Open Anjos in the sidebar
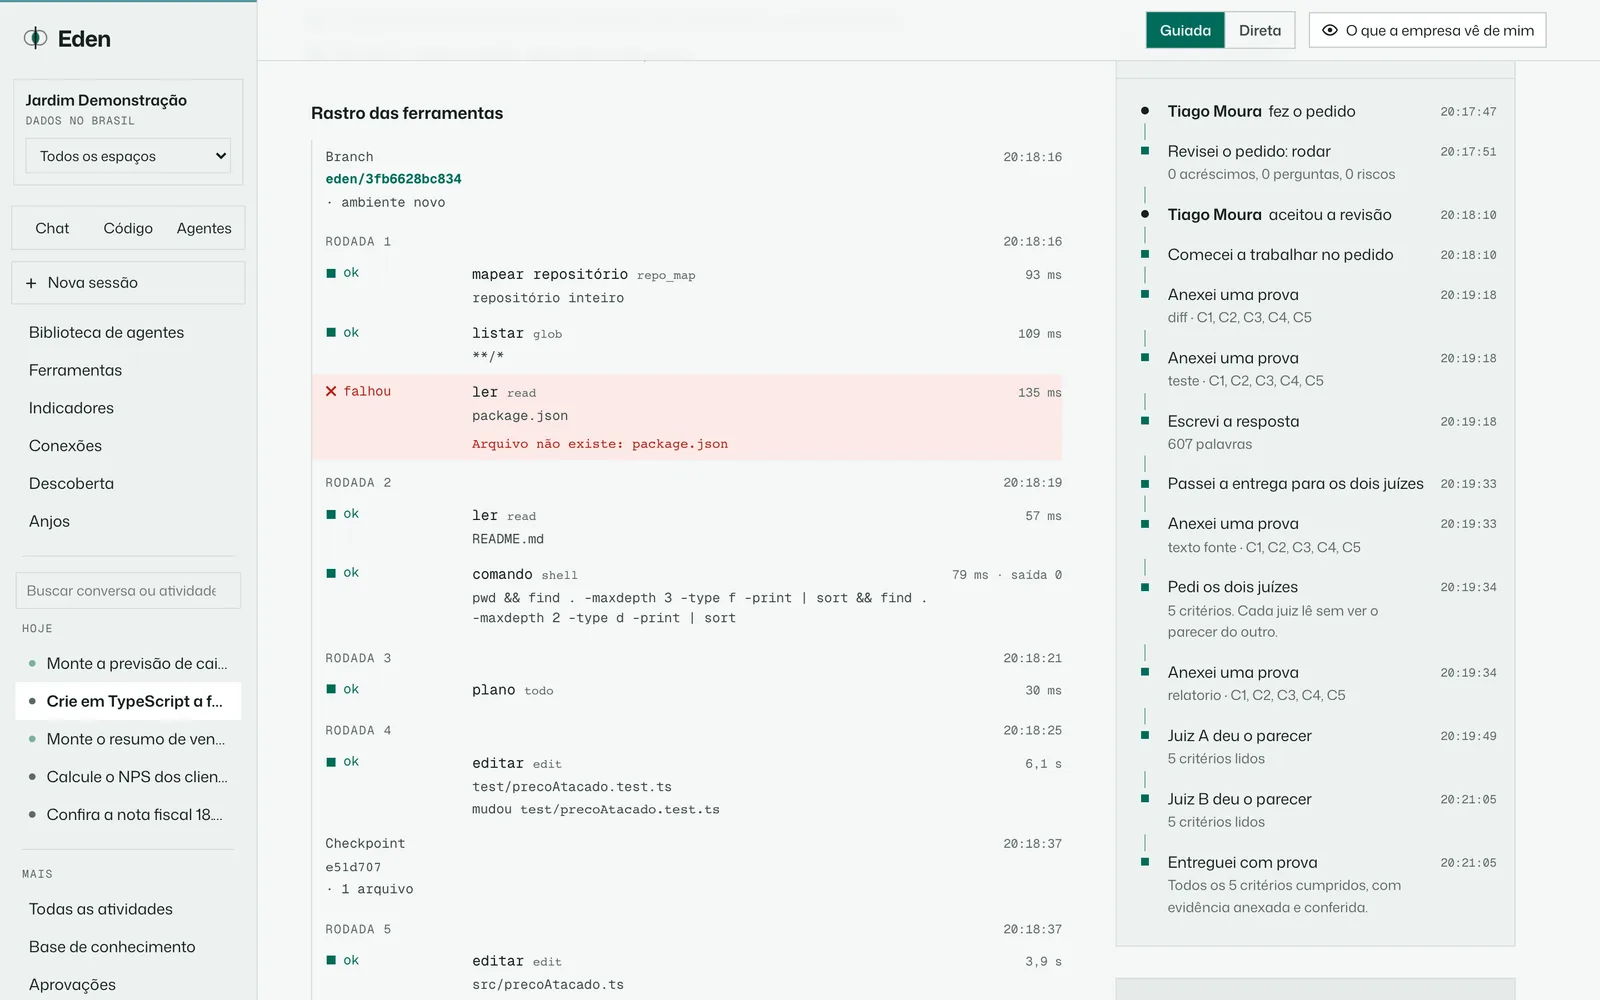 (49, 522)
